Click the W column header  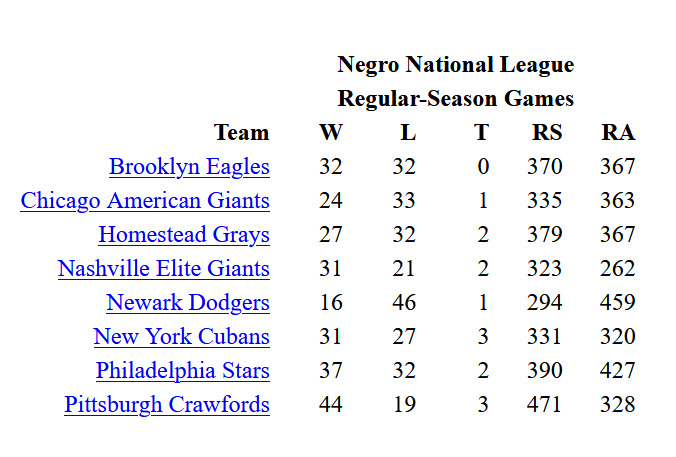click(330, 132)
